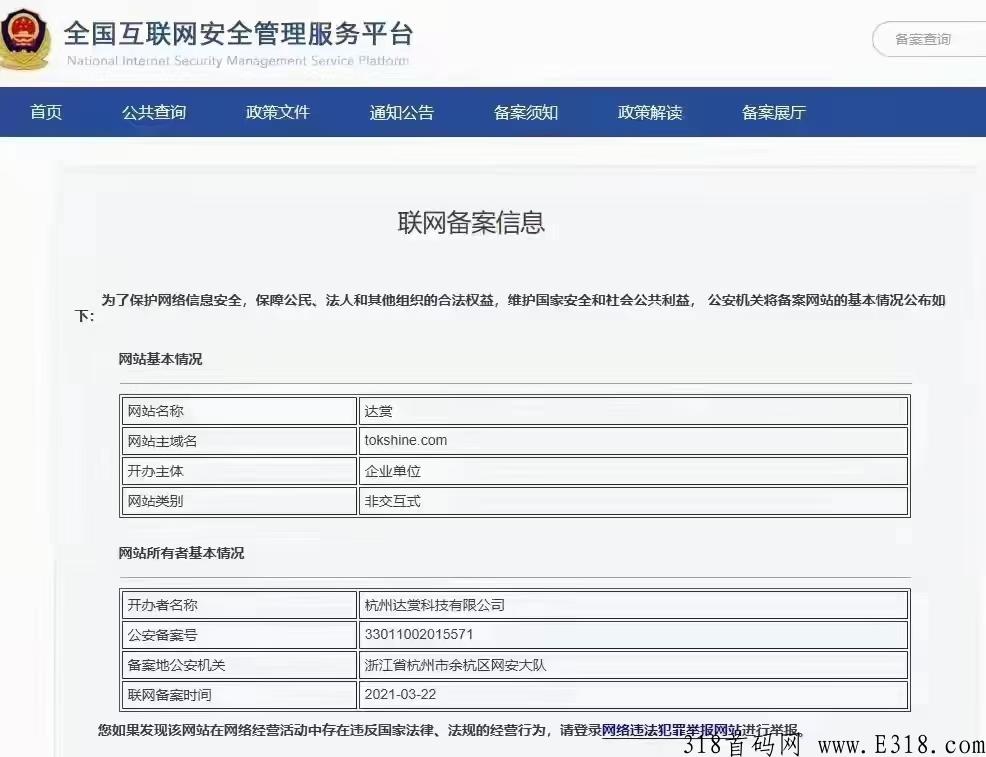Select the record number 33011002015571
This screenshot has width=986, height=757.
tap(418, 634)
